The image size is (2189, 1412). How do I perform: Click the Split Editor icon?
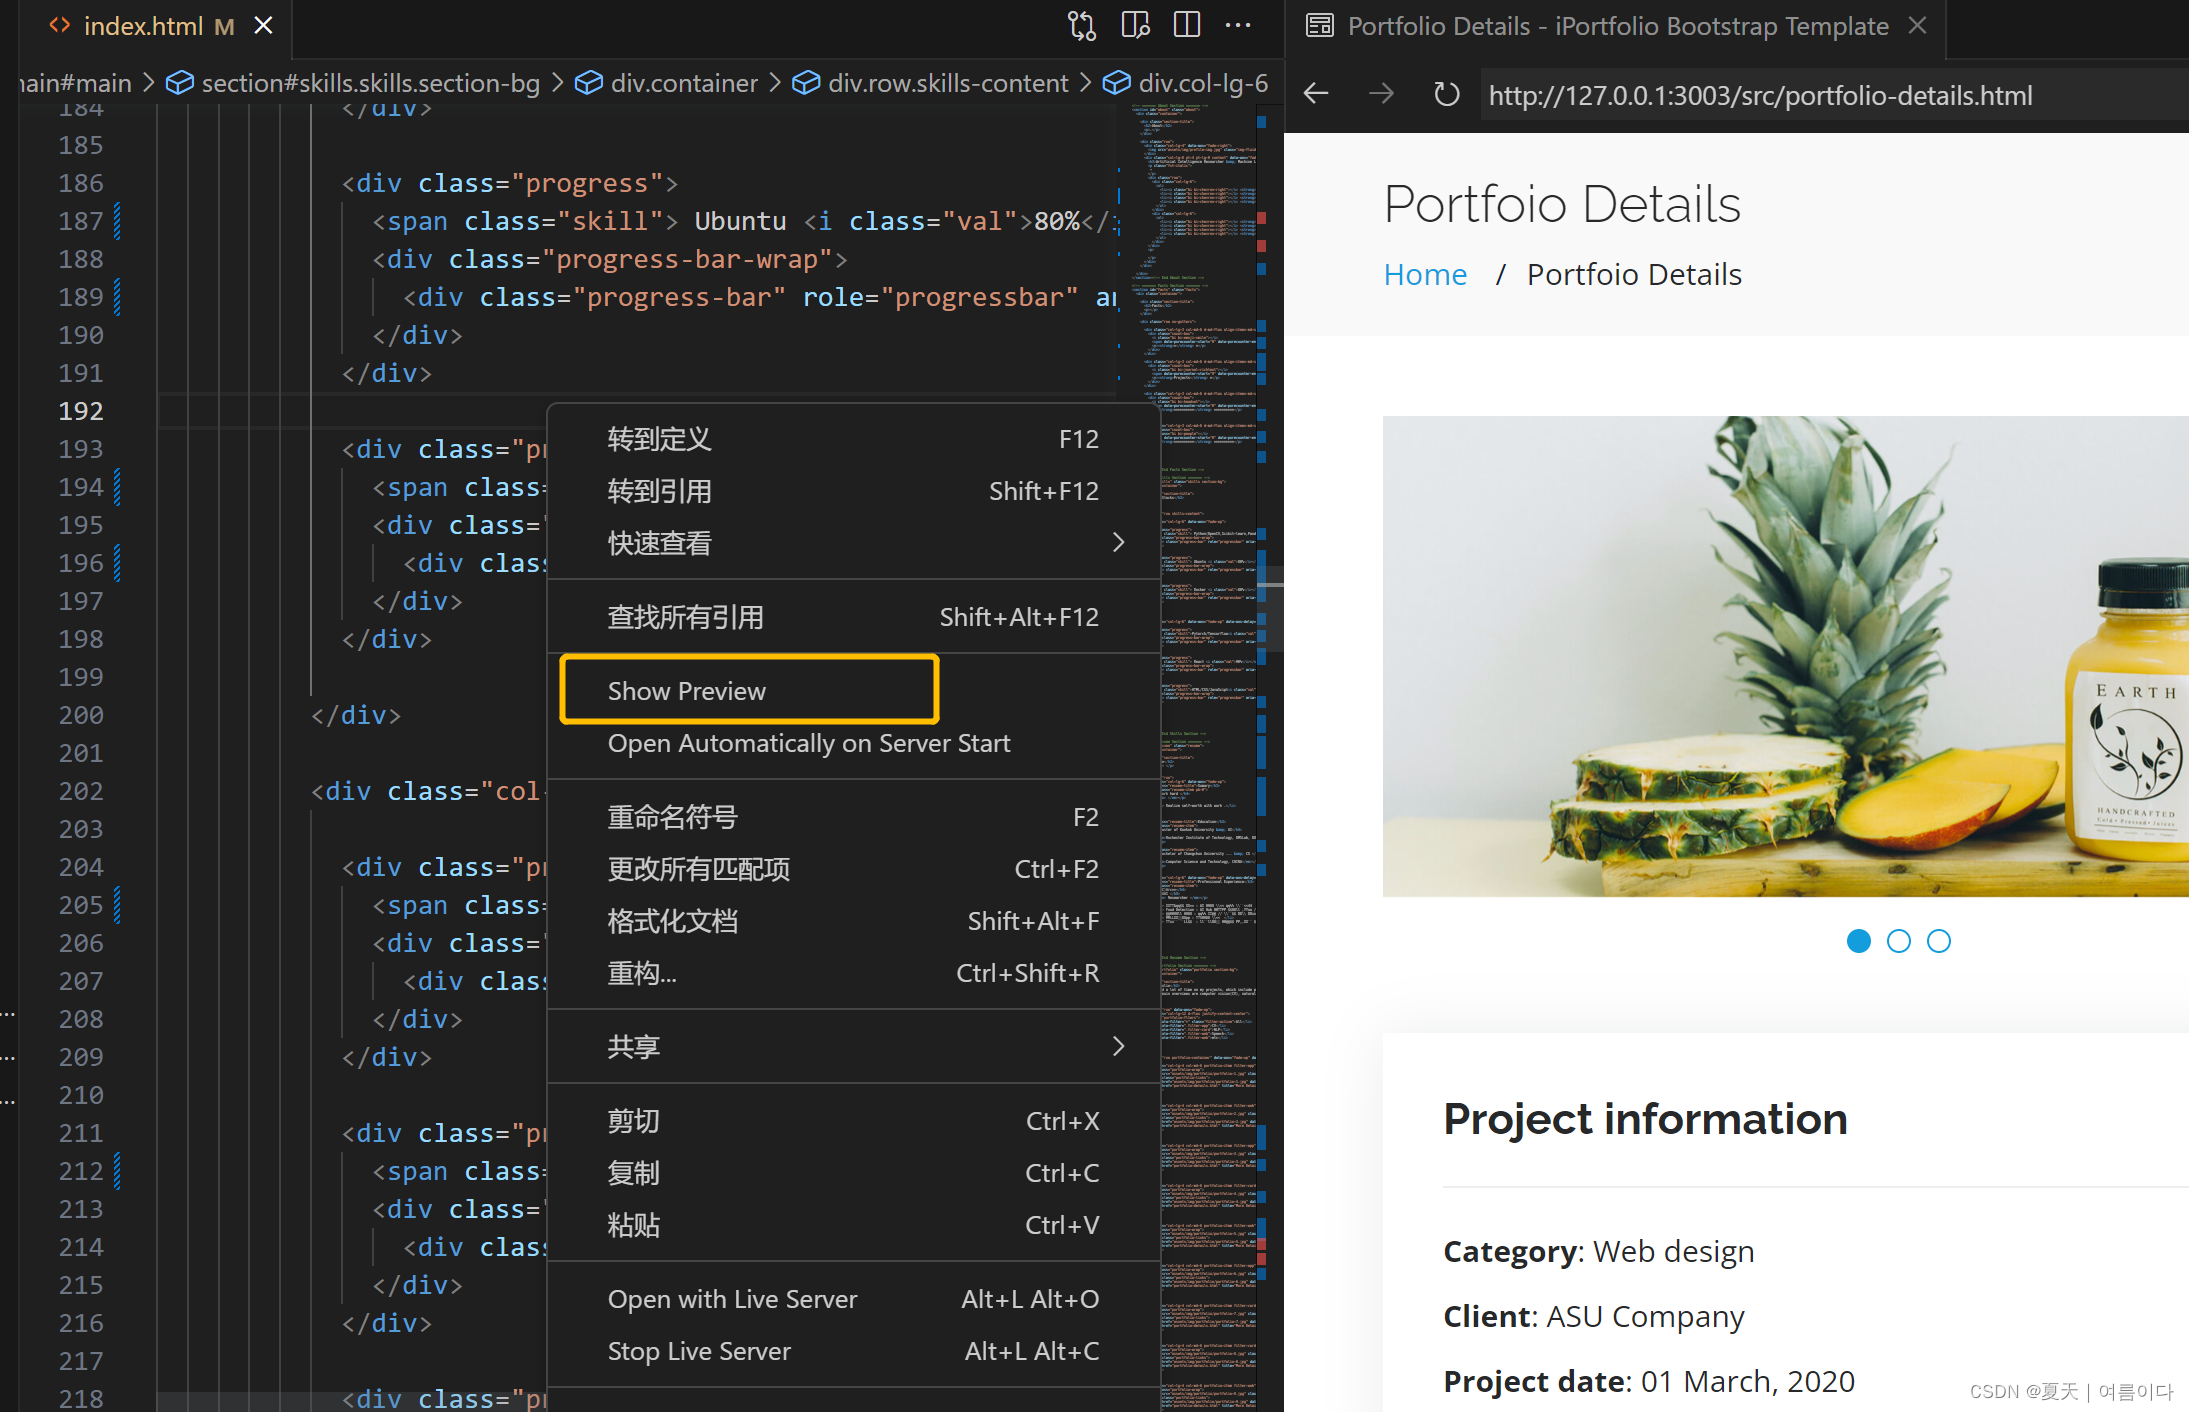(x=1187, y=26)
